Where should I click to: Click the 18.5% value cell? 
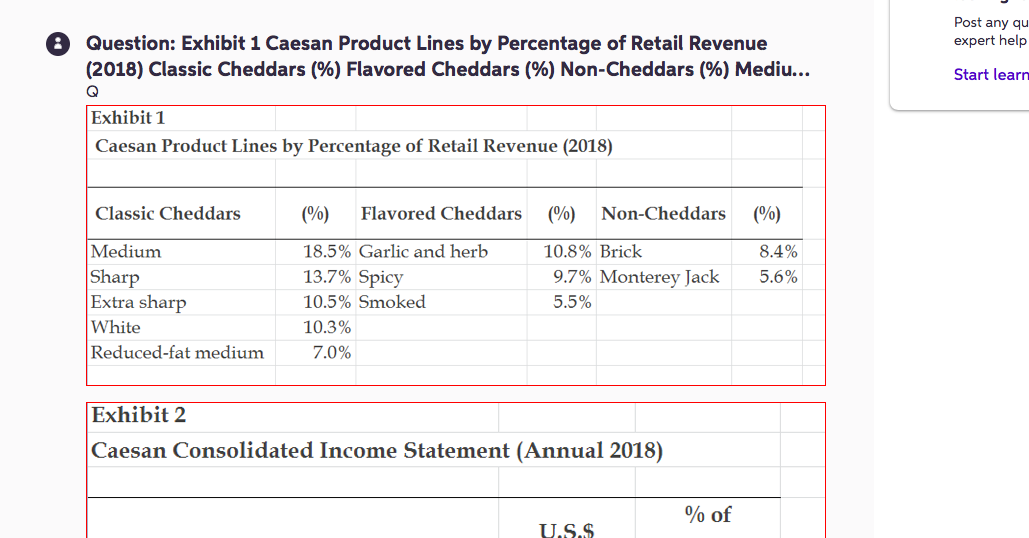327,252
